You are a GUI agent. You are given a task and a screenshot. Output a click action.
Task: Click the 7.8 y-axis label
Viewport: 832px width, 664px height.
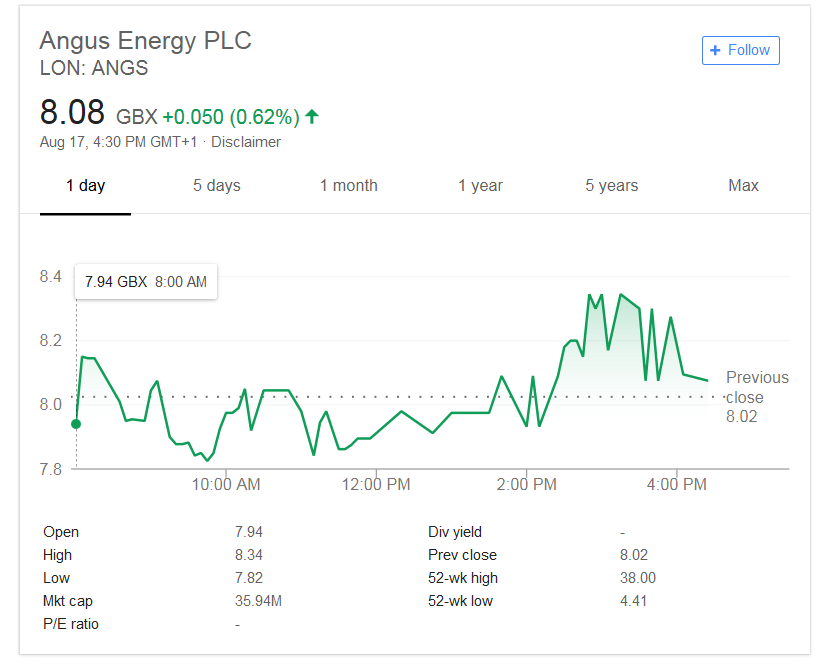pos(50,469)
